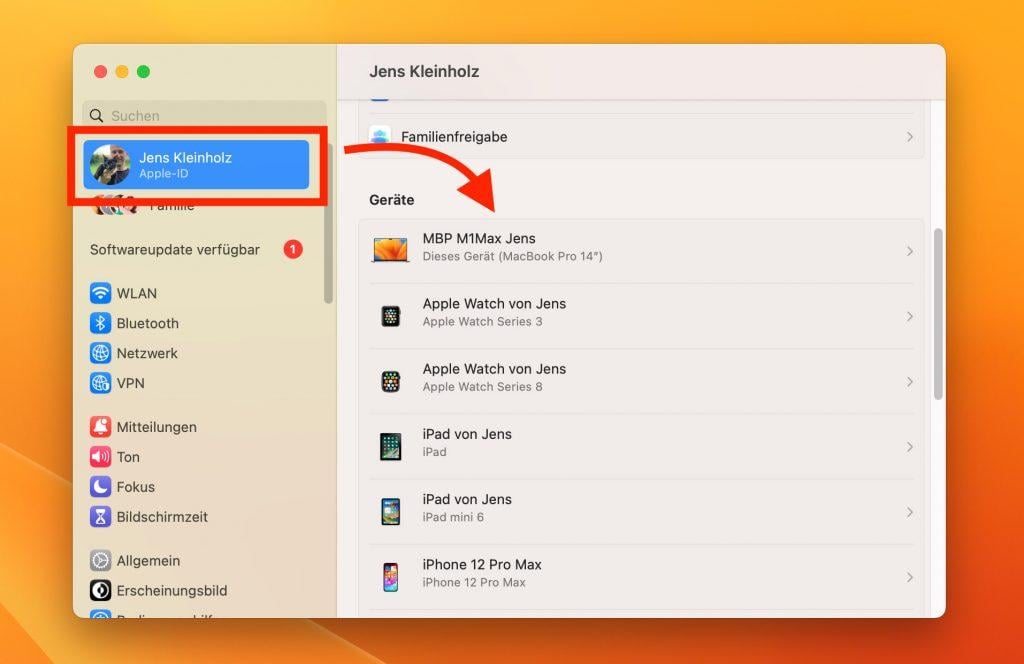Click the Familienfreigabe icon
The image size is (1024, 664).
tap(379, 136)
